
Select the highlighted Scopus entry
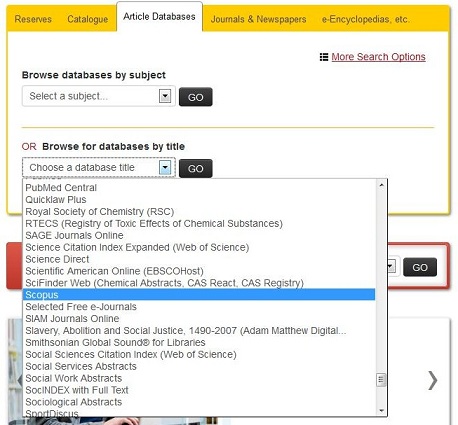click(x=199, y=295)
